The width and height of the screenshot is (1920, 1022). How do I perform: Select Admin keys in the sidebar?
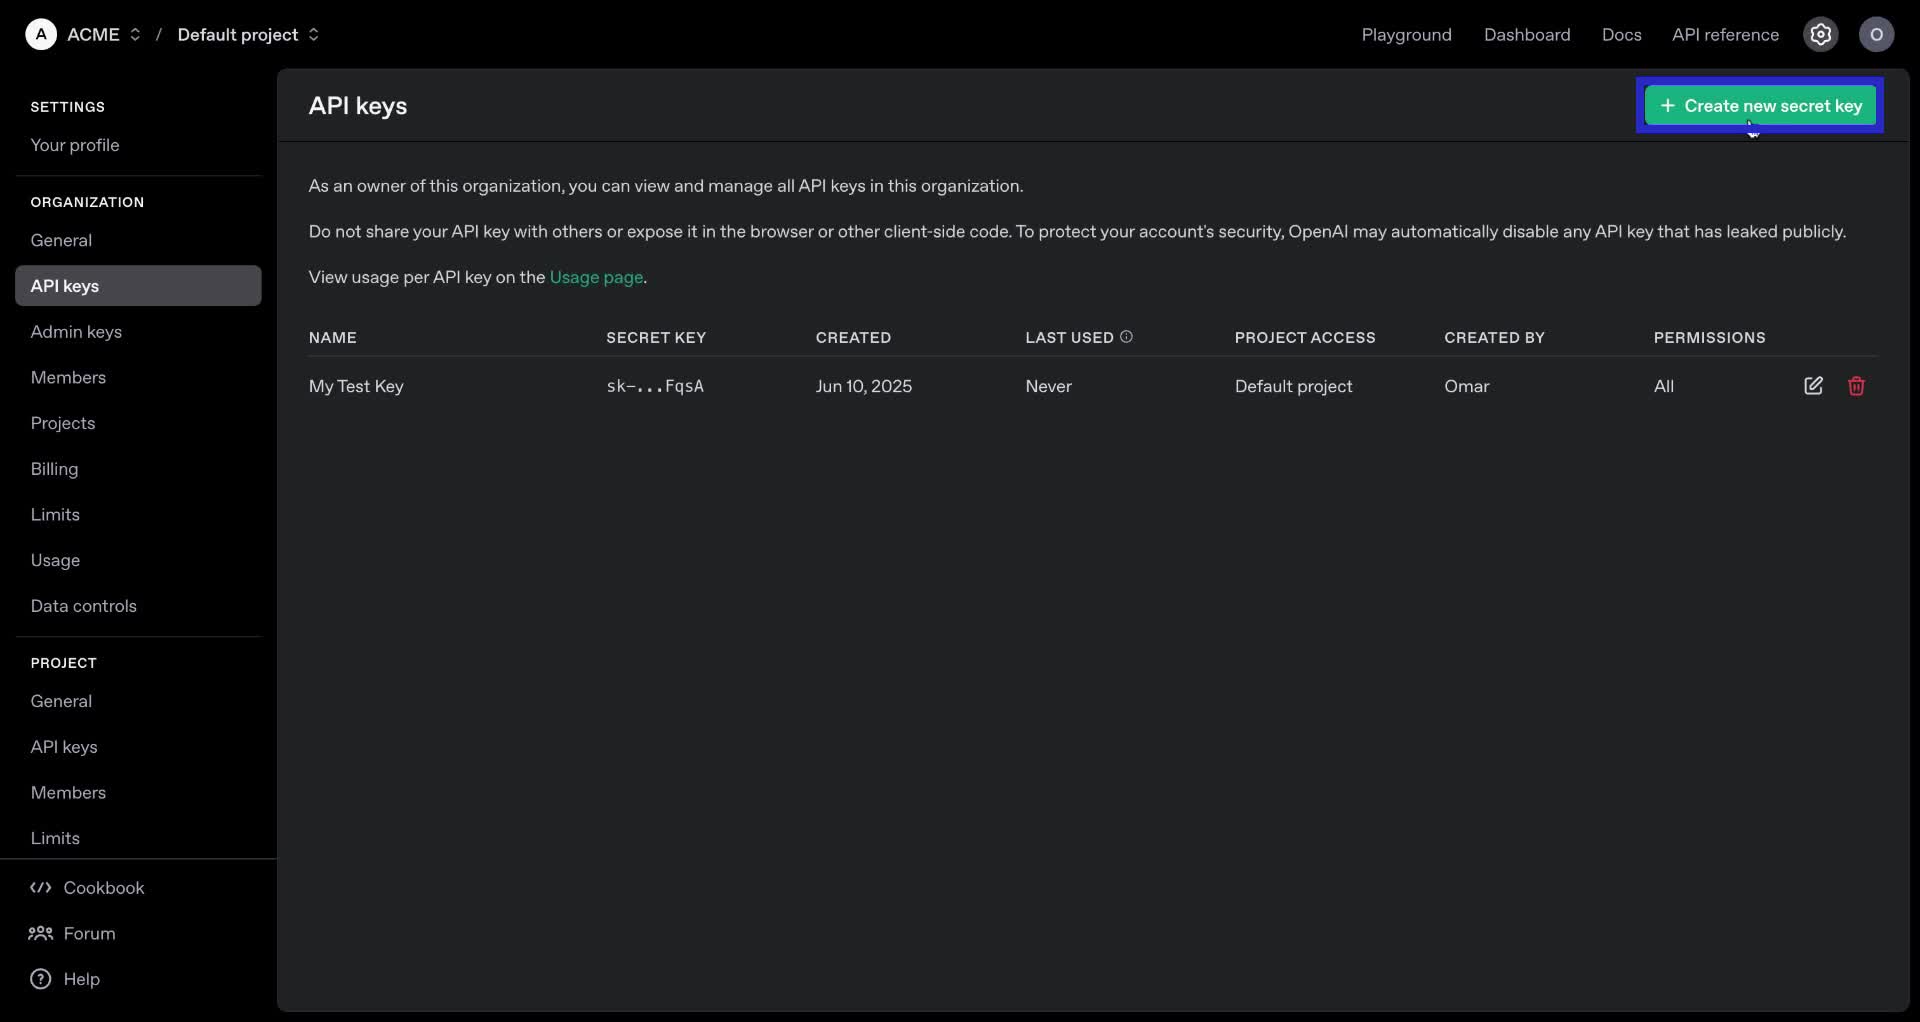coord(77,331)
